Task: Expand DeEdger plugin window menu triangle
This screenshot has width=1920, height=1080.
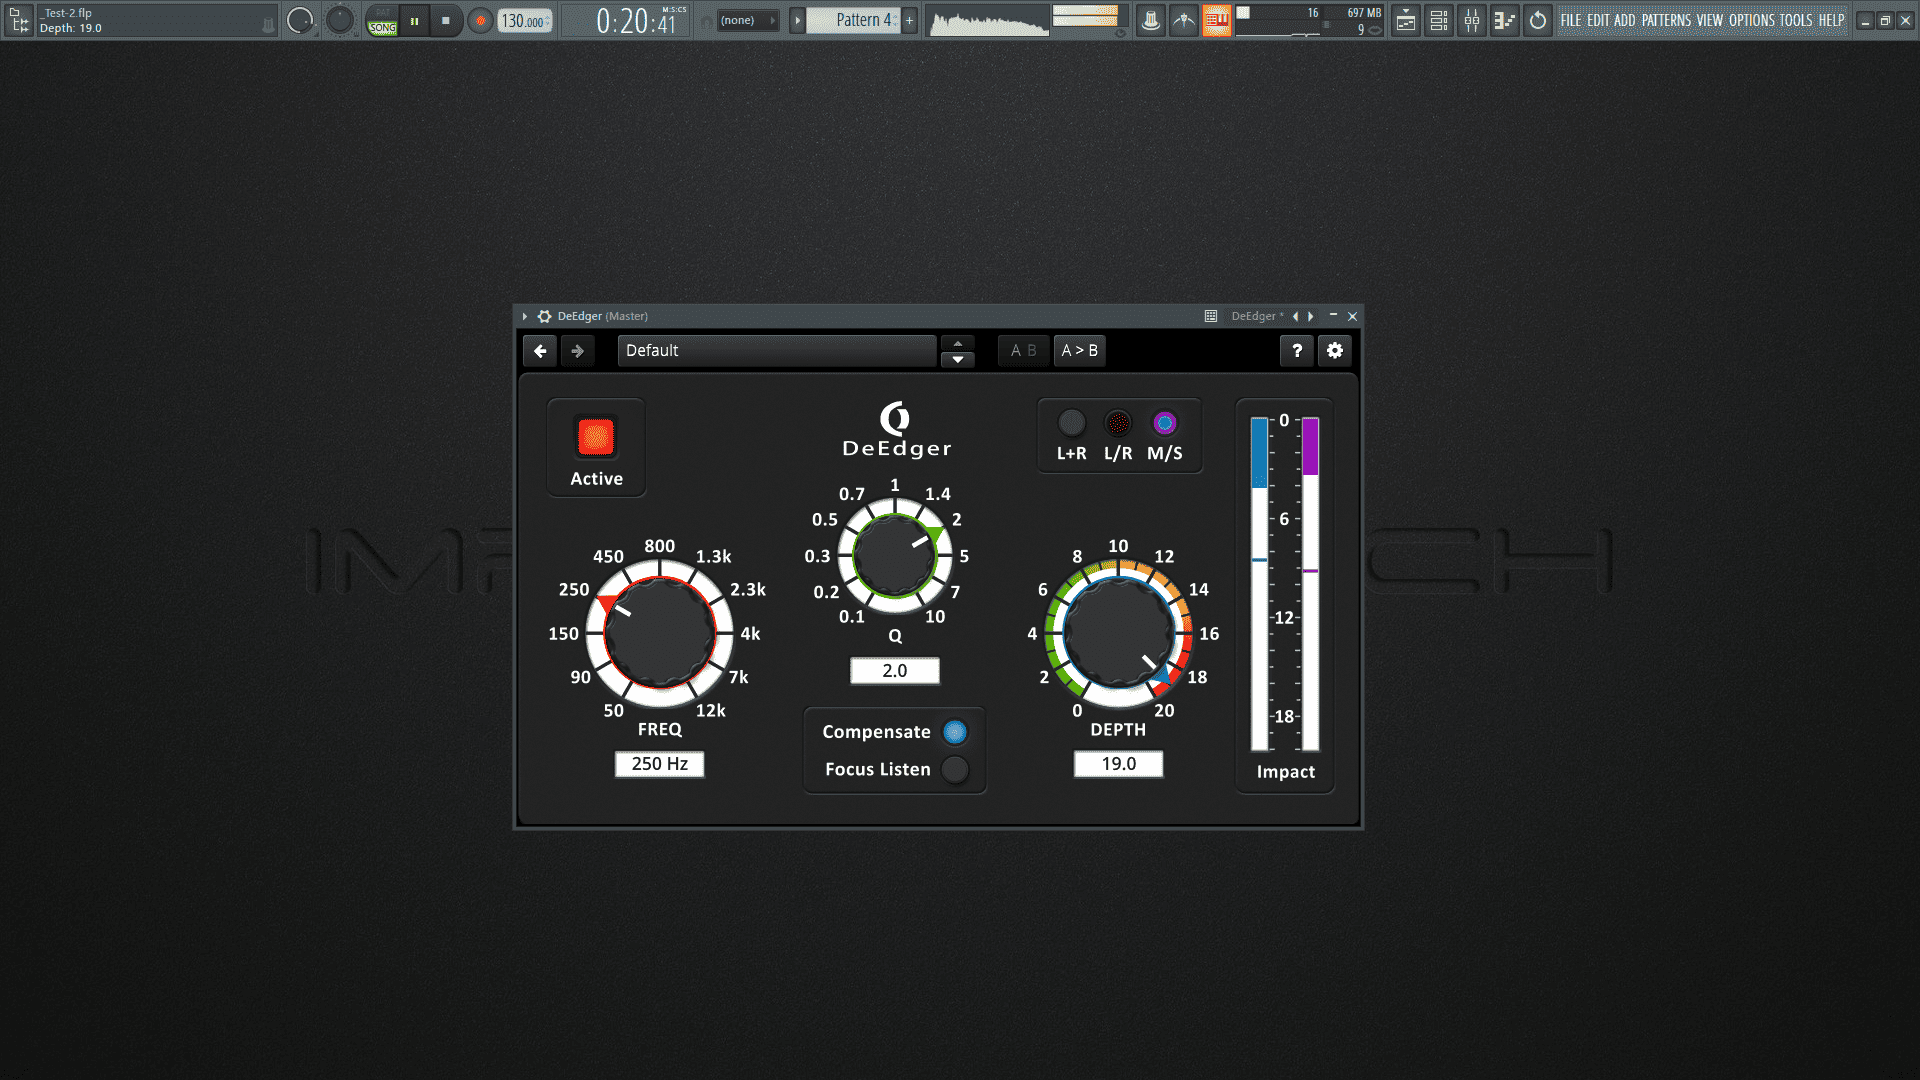Action: (x=525, y=316)
